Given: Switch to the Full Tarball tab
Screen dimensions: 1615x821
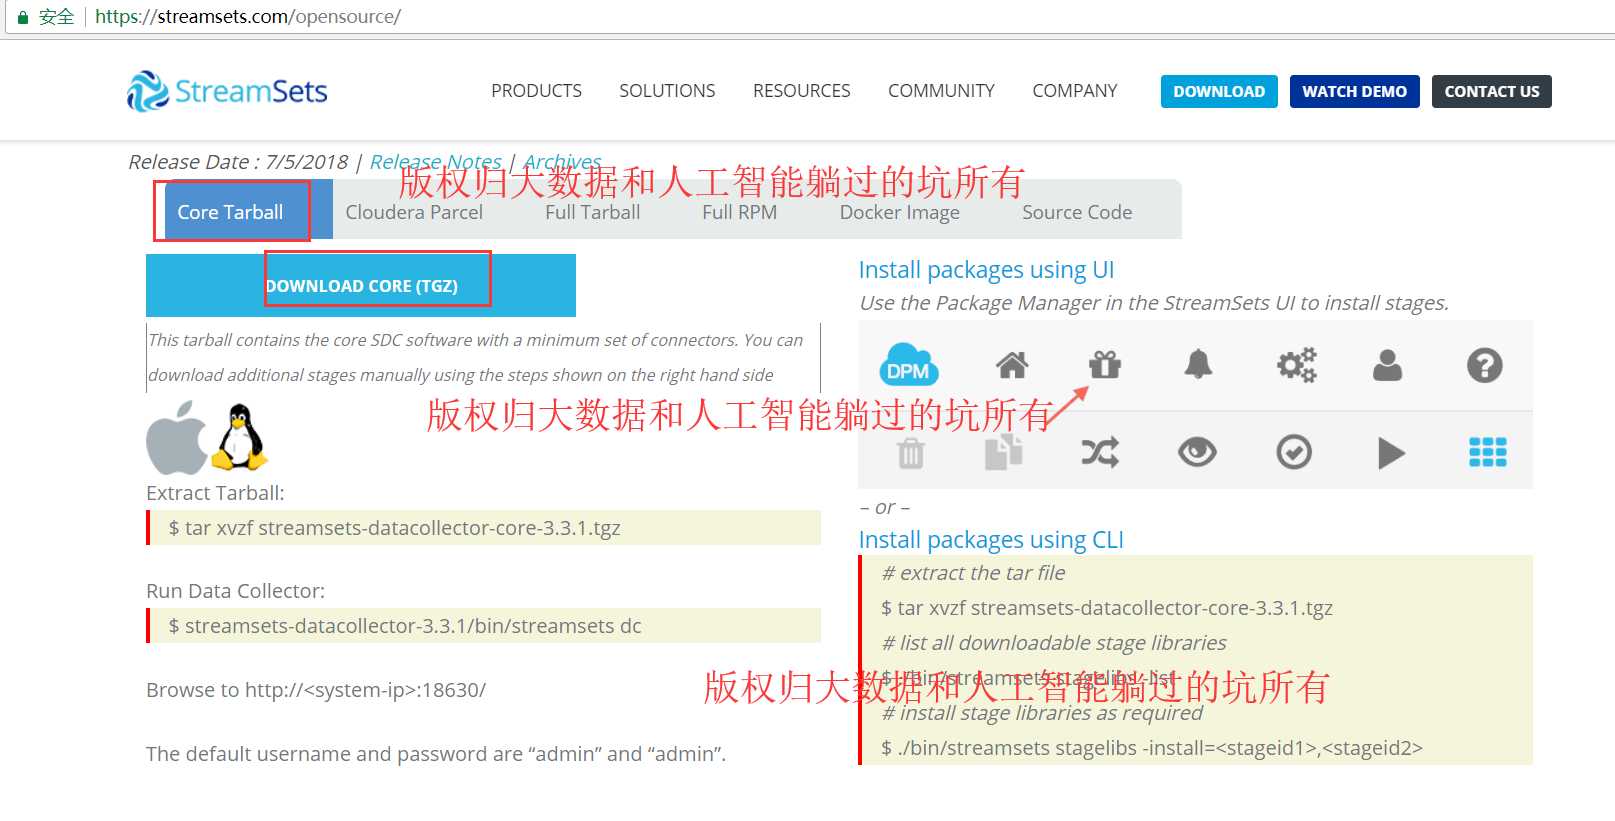Looking at the screenshot, I should click(x=592, y=212).
